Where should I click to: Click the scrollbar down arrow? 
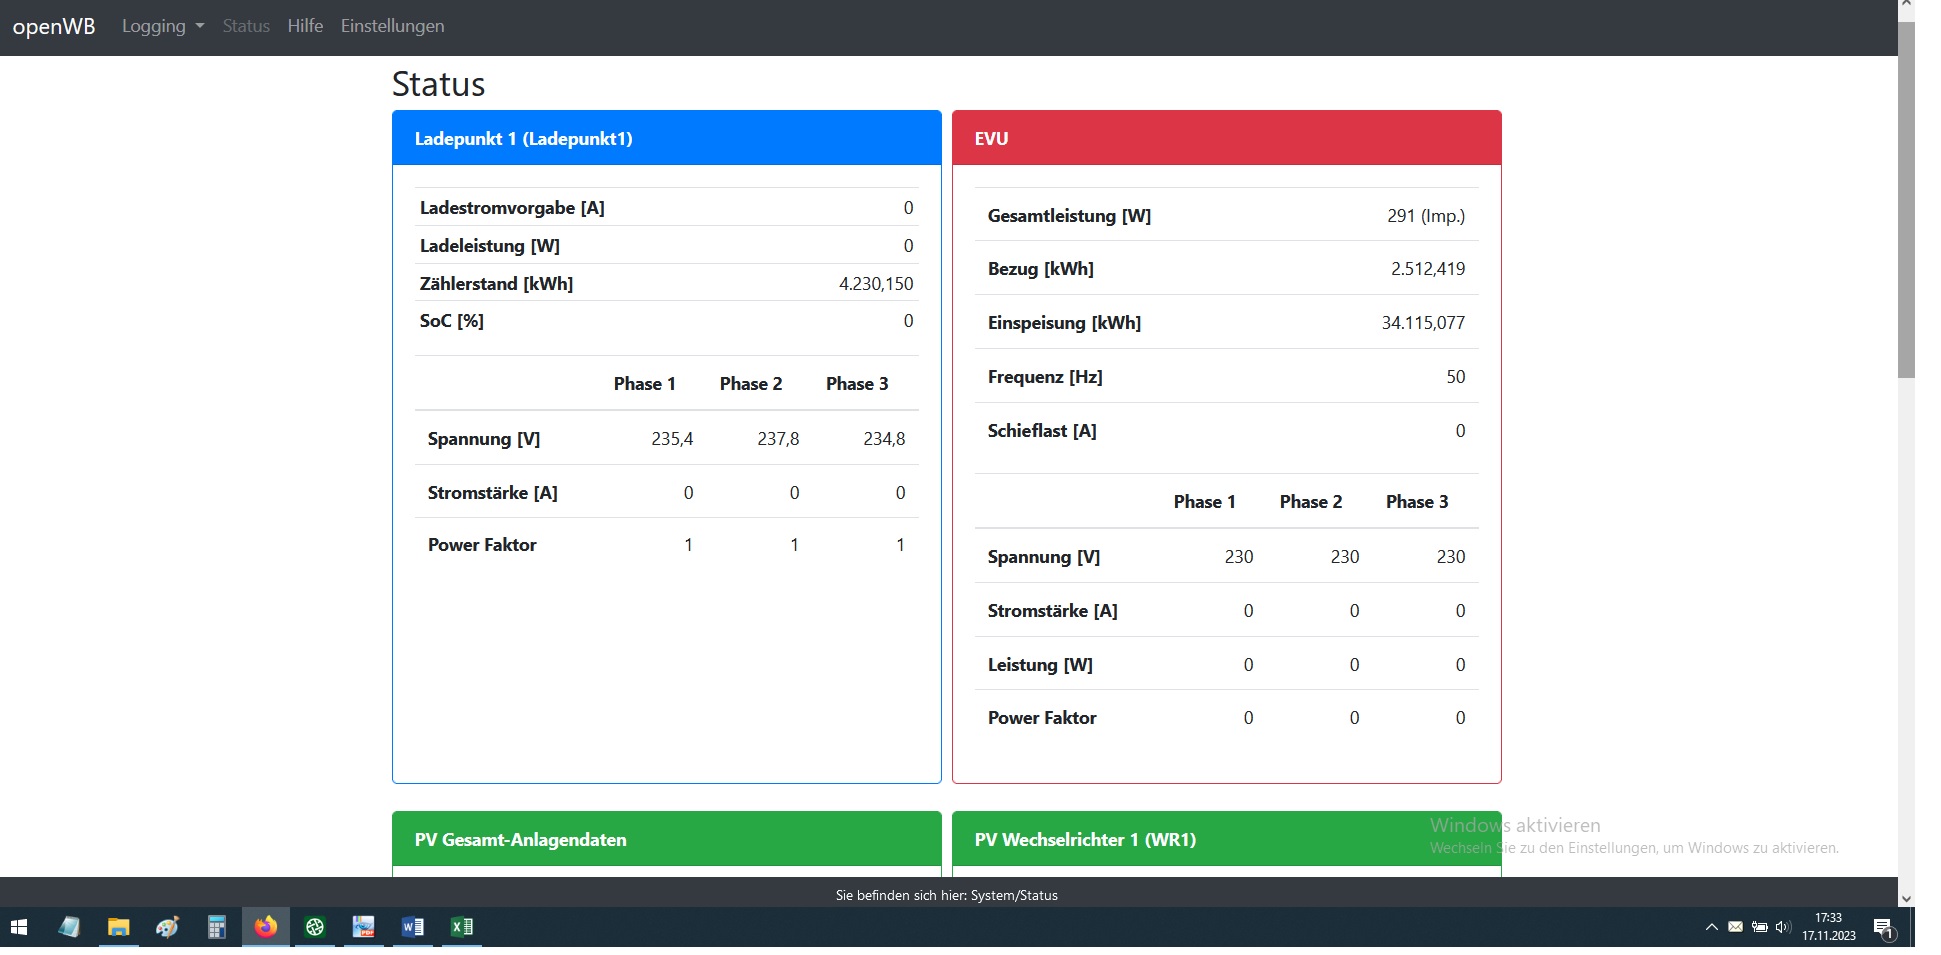(1906, 899)
